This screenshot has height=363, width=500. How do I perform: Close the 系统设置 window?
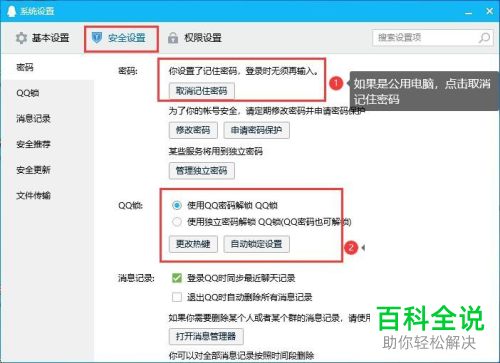(x=489, y=11)
